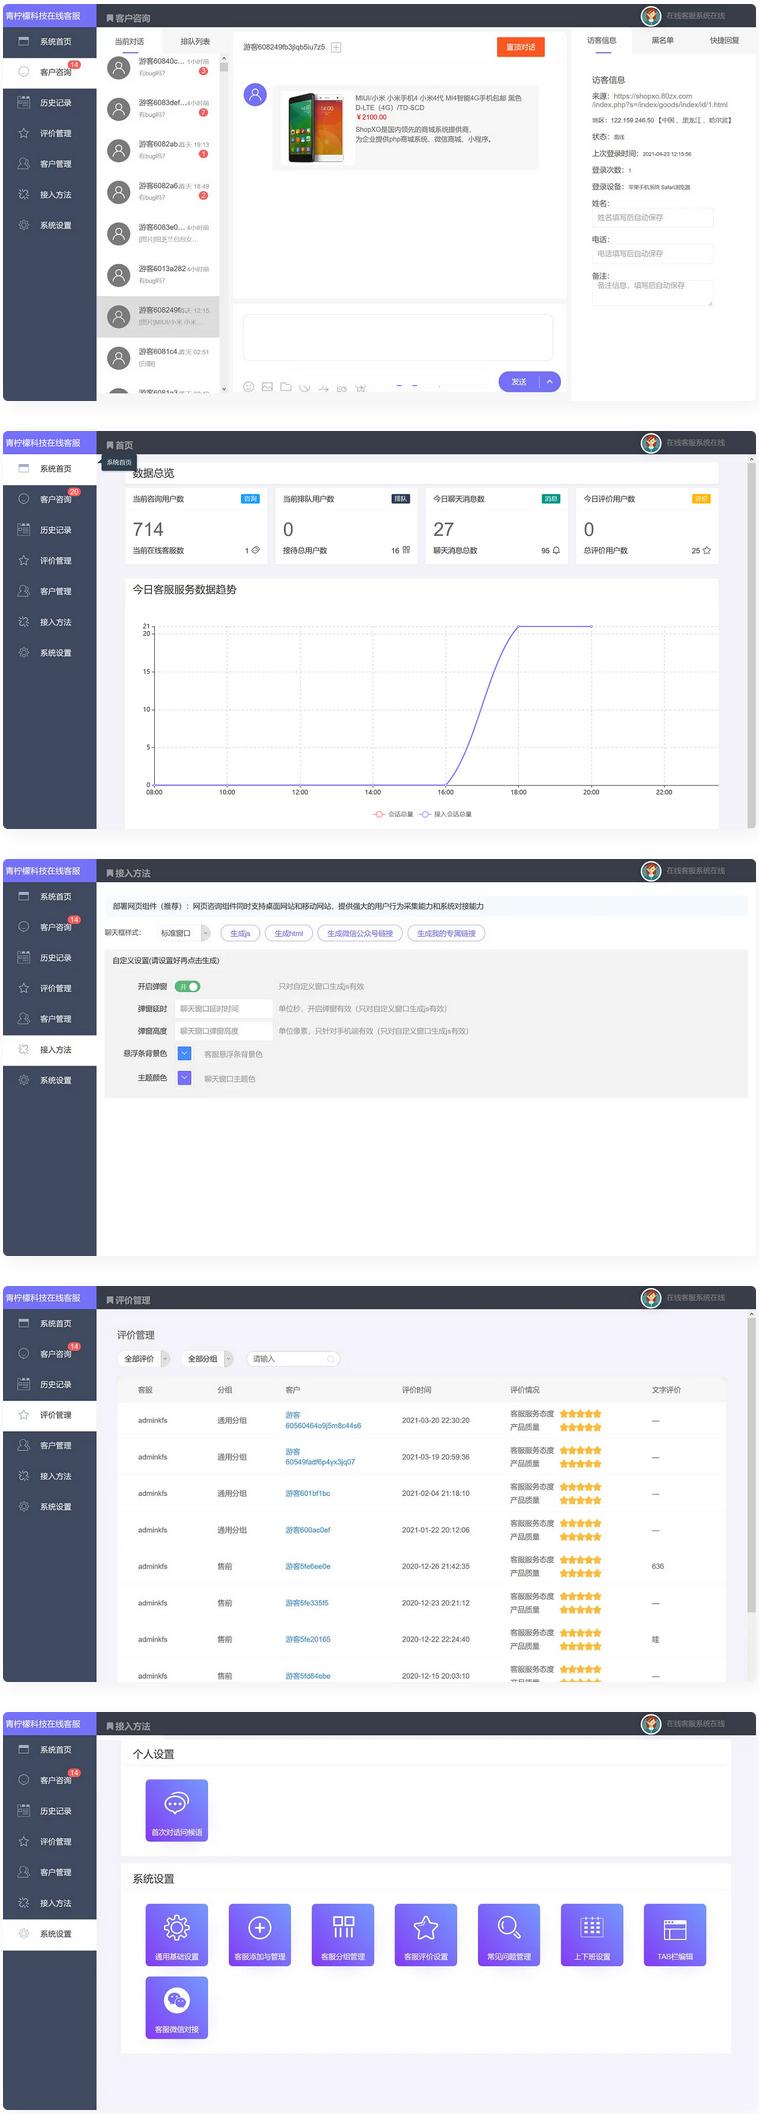Pick the 悬浮条背景色 color swatch
The image size is (759, 2114).
[184, 1053]
